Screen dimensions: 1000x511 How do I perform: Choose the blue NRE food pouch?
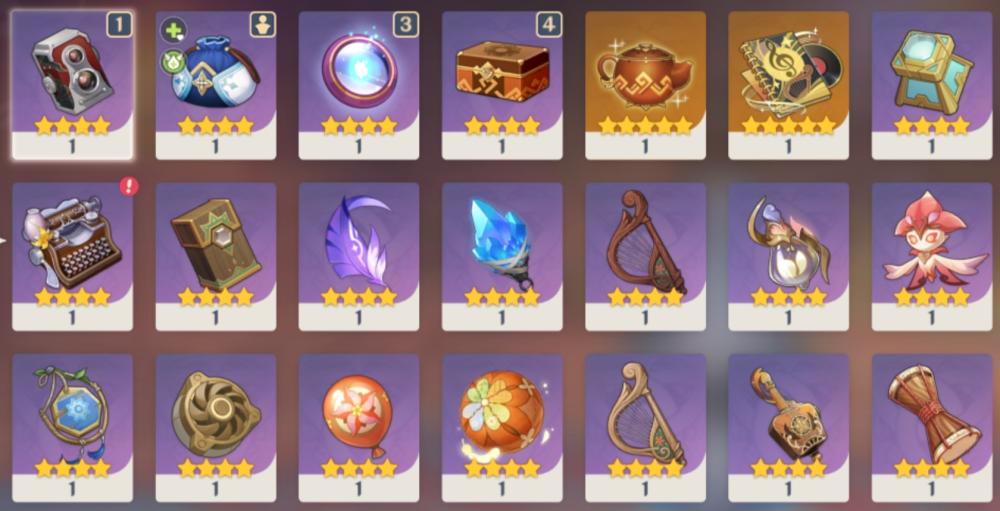(x=216, y=85)
